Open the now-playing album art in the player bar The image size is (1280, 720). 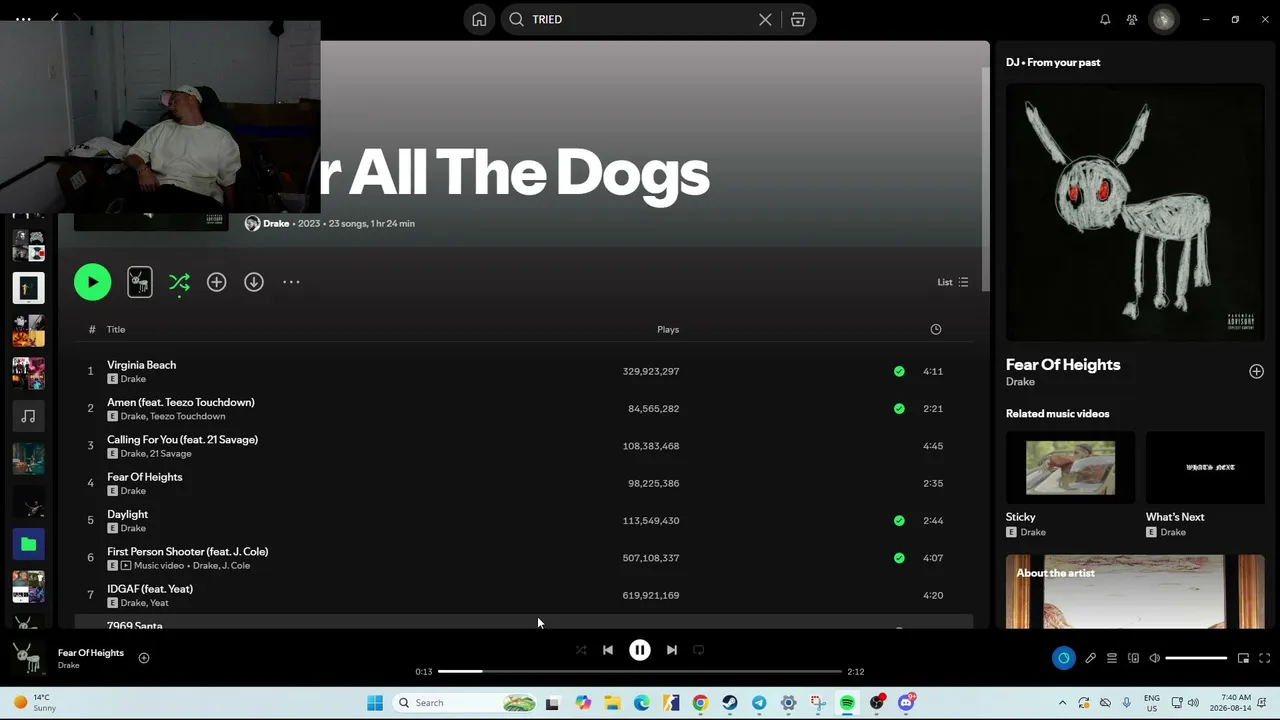[29, 658]
